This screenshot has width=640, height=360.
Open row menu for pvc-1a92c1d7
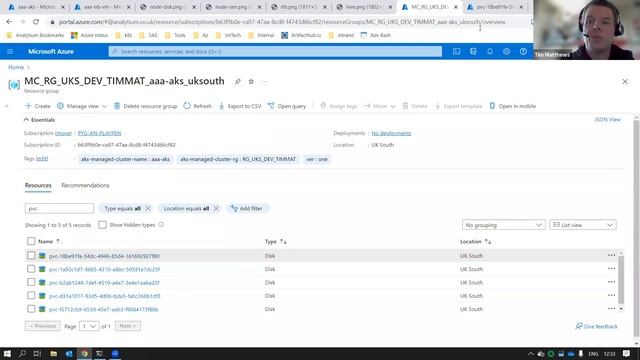(x=611, y=269)
